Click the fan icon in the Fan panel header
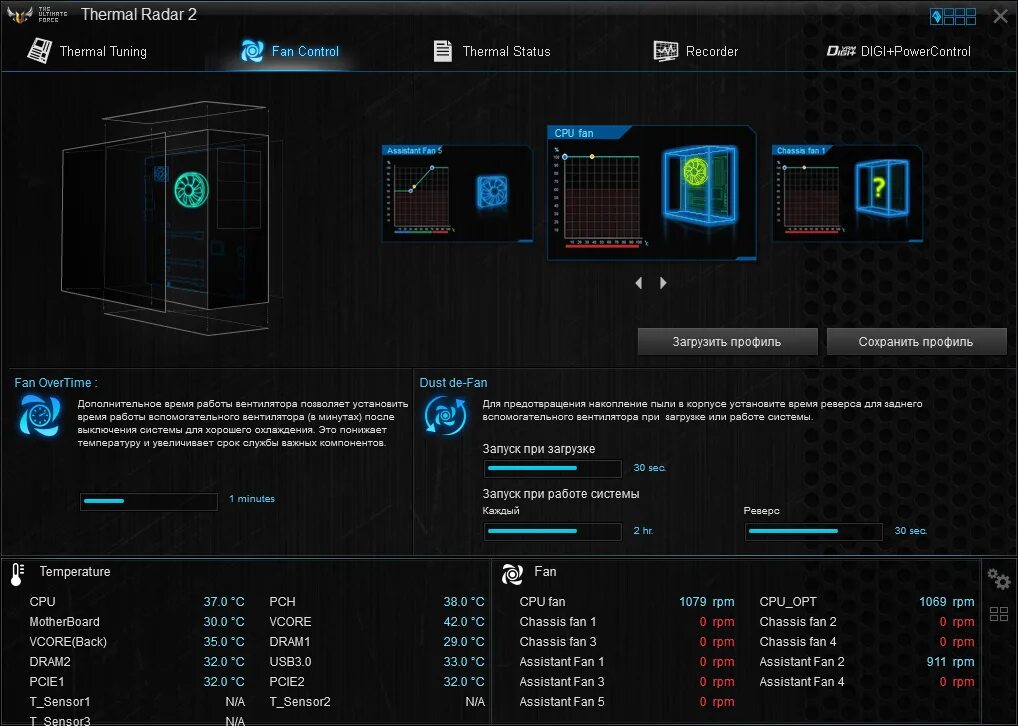 point(513,574)
